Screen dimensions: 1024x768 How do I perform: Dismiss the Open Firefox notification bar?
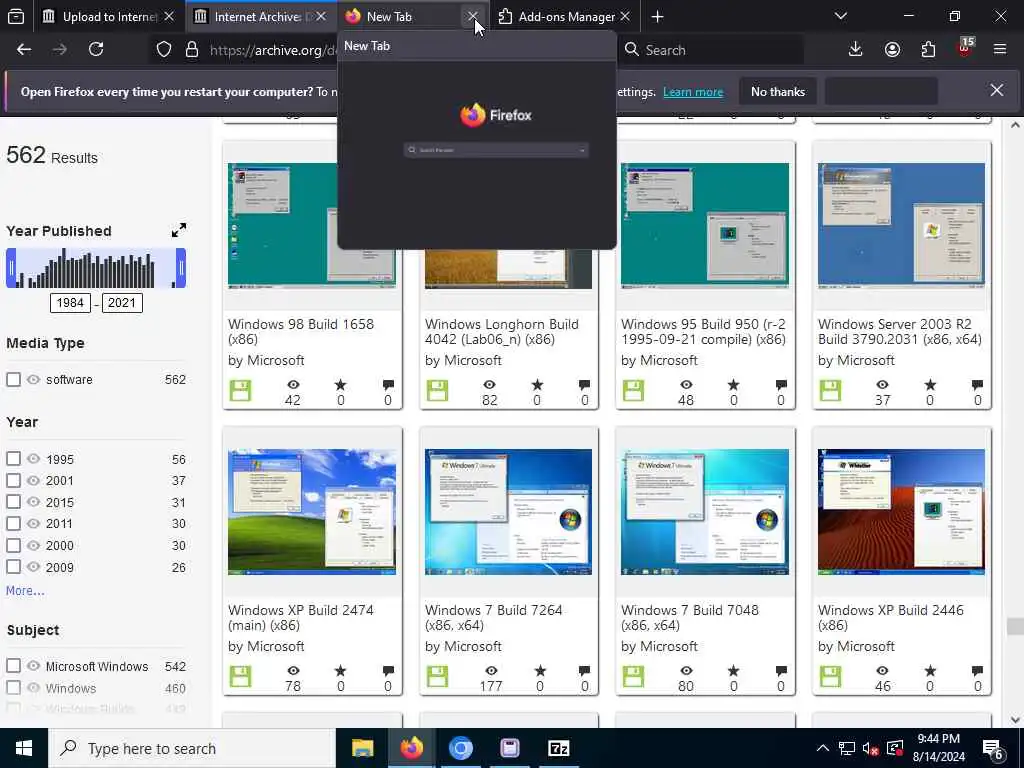pyautogui.click(x=997, y=91)
